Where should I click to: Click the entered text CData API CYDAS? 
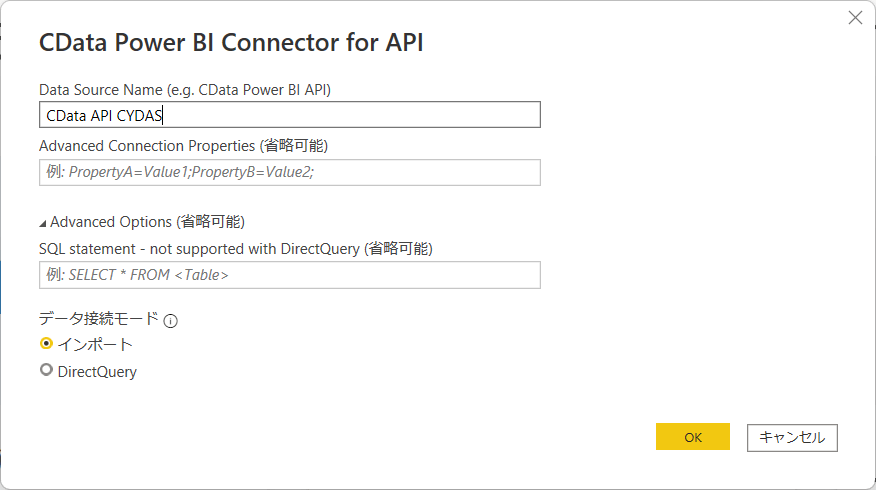pyautogui.click(x=104, y=115)
